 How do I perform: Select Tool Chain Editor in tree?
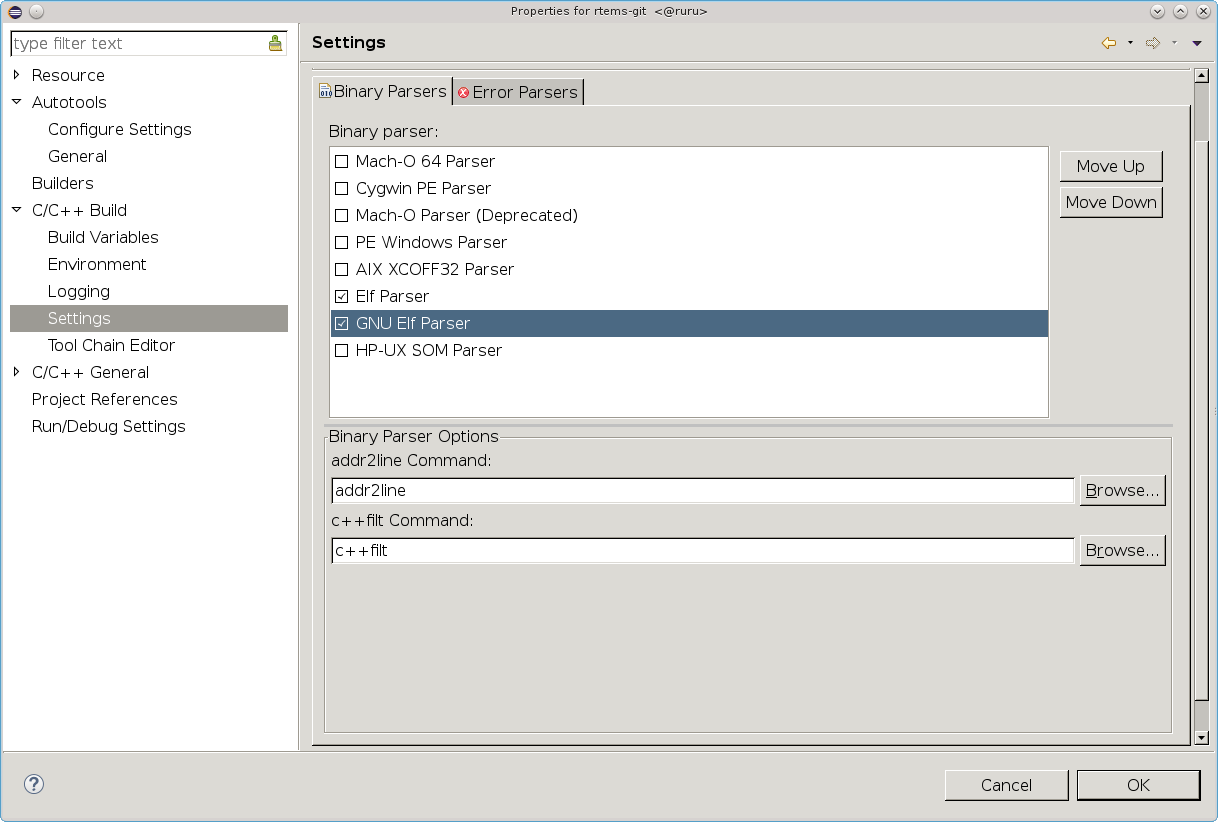tap(111, 345)
